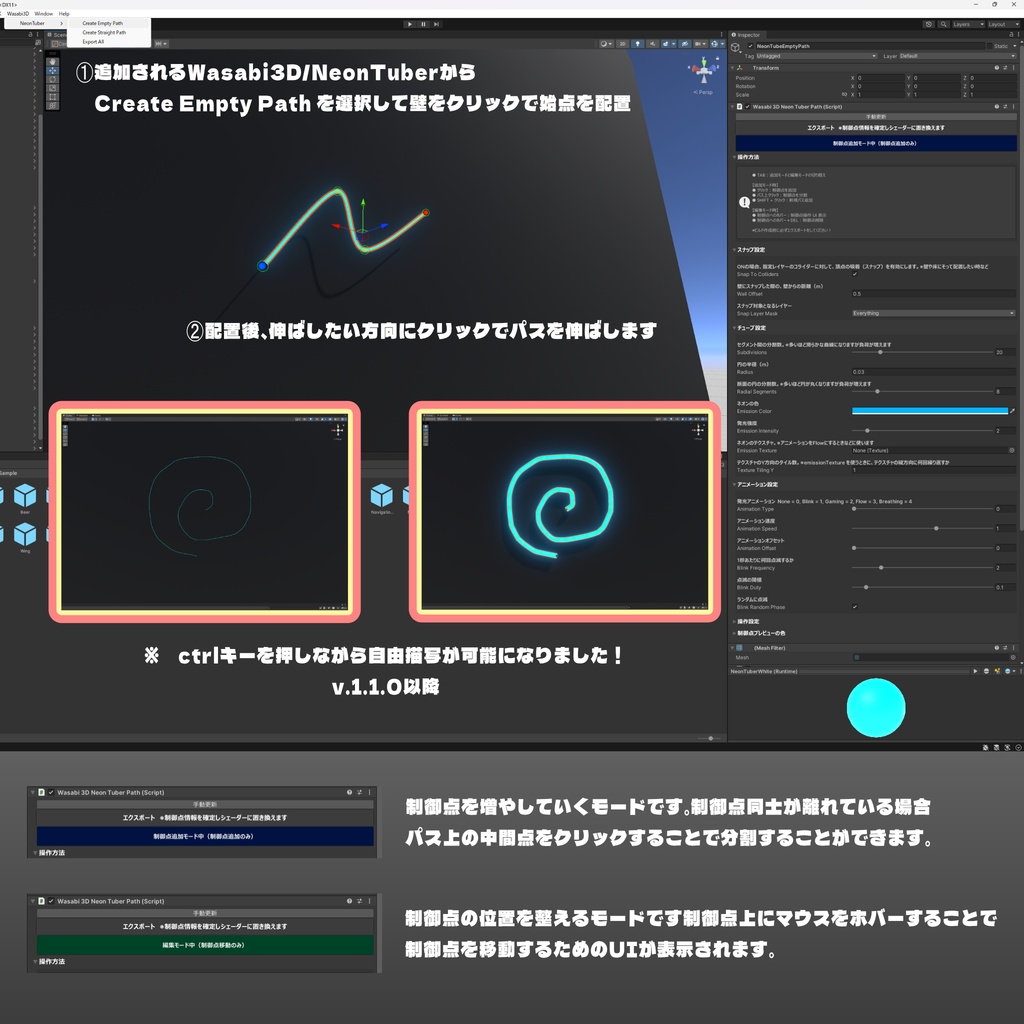Open the Layer Default dropdown
1024x1024 pixels.
957,56
